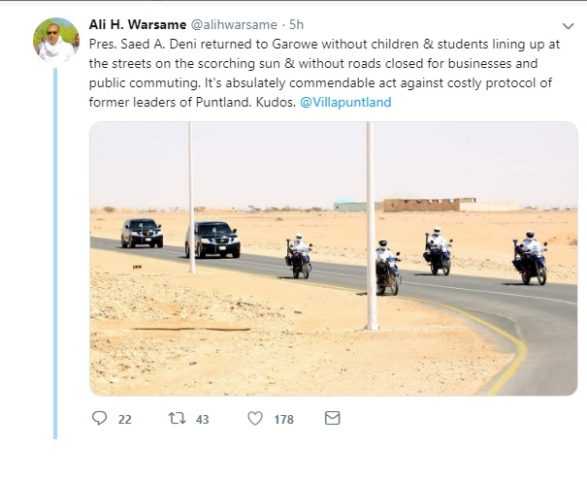Screen dimensions: 587x480
Task: Like the tweet with heart icon
Action: 255,418
